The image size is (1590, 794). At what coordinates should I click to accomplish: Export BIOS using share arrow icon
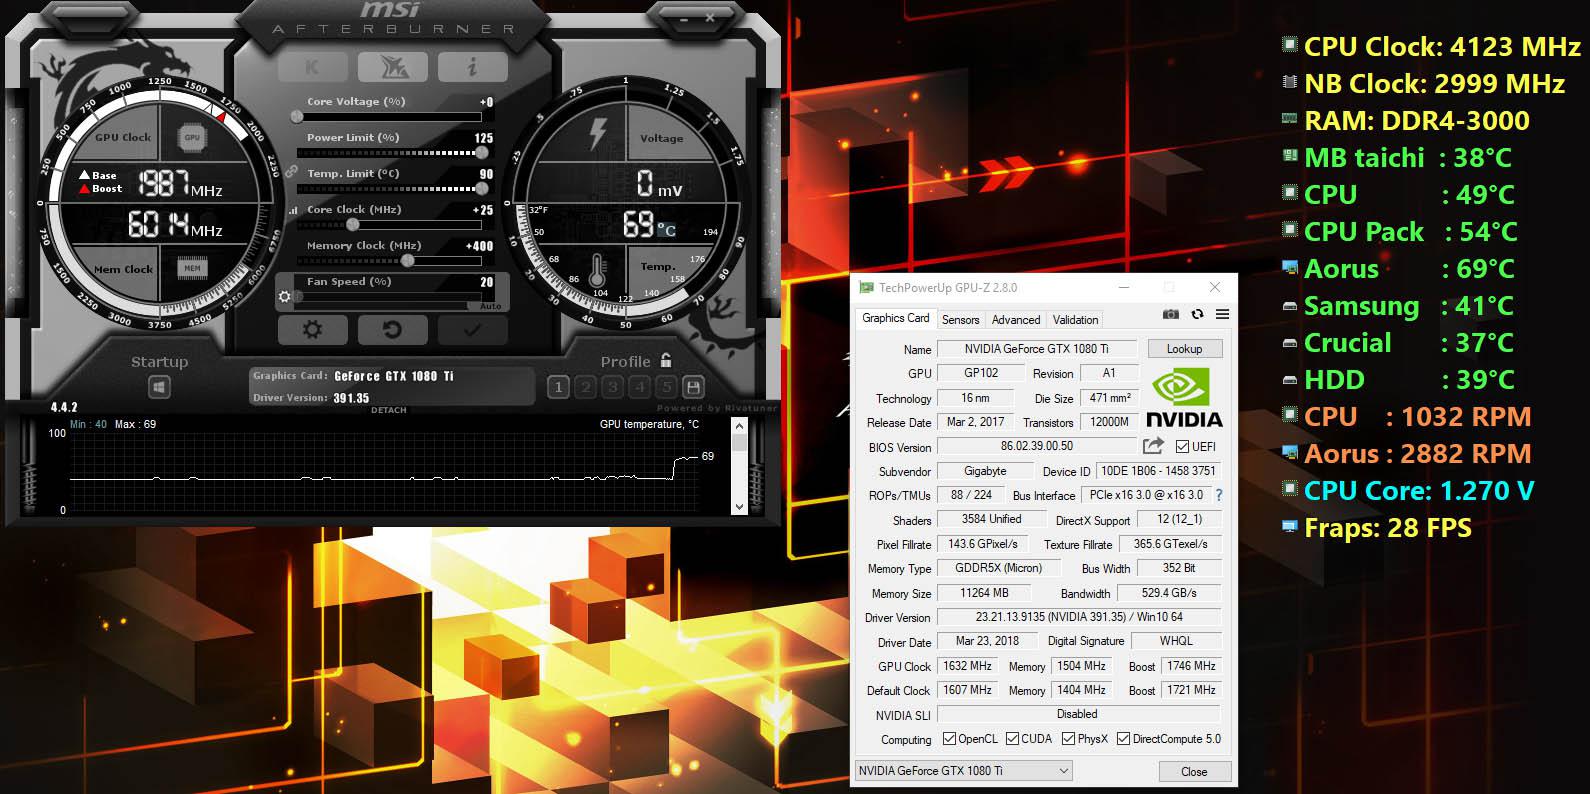point(1153,446)
